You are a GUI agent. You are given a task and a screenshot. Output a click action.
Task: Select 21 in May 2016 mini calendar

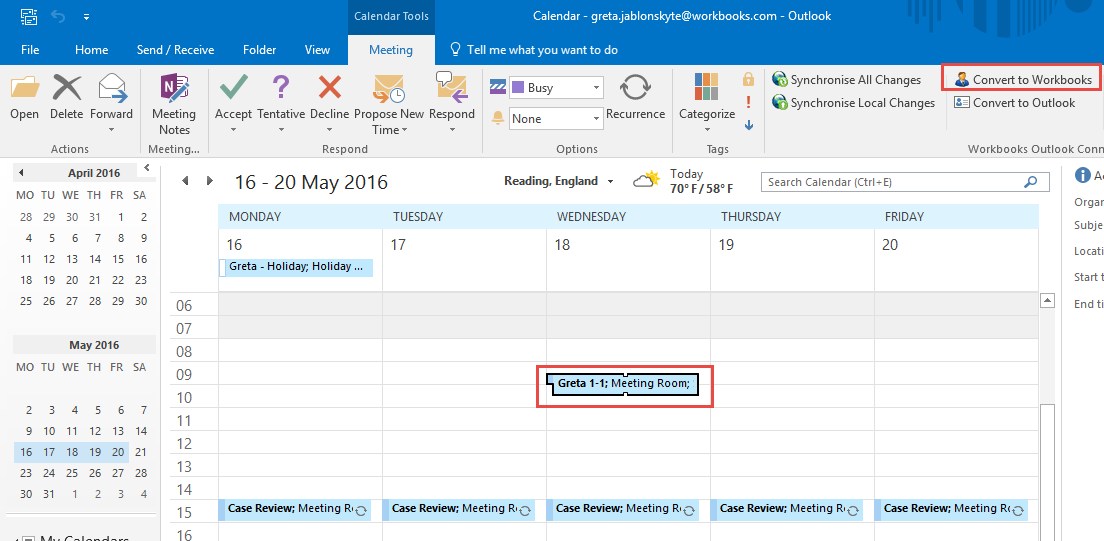coord(141,452)
